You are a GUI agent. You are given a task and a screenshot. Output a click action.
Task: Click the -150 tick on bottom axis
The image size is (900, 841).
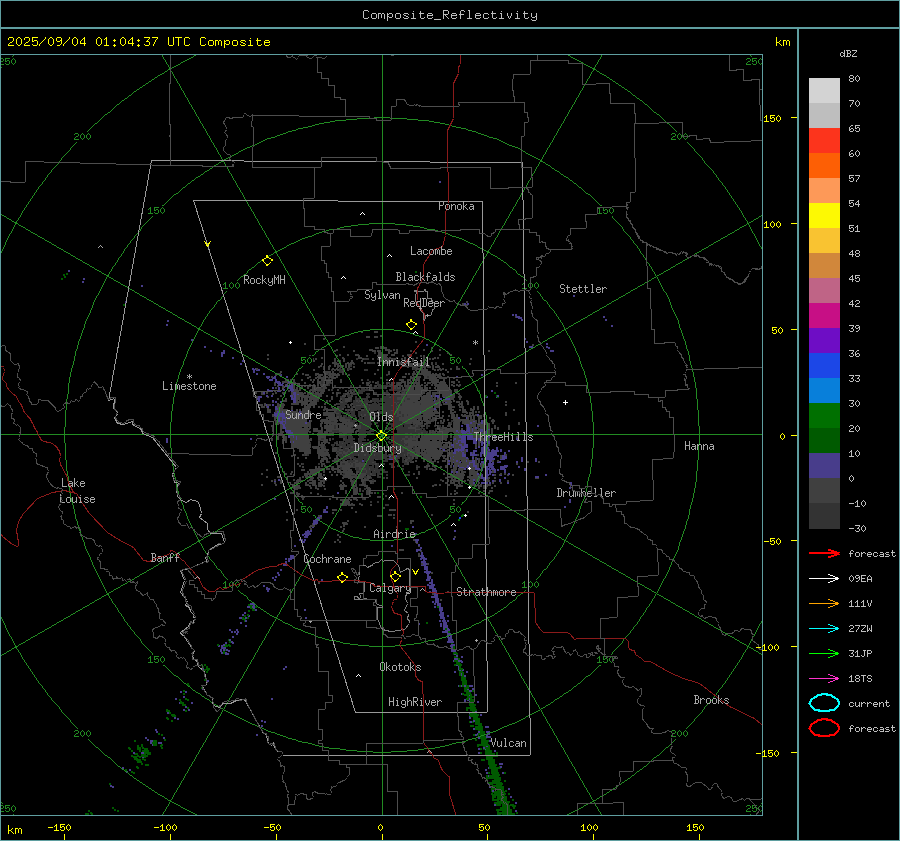pyautogui.click(x=59, y=827)
